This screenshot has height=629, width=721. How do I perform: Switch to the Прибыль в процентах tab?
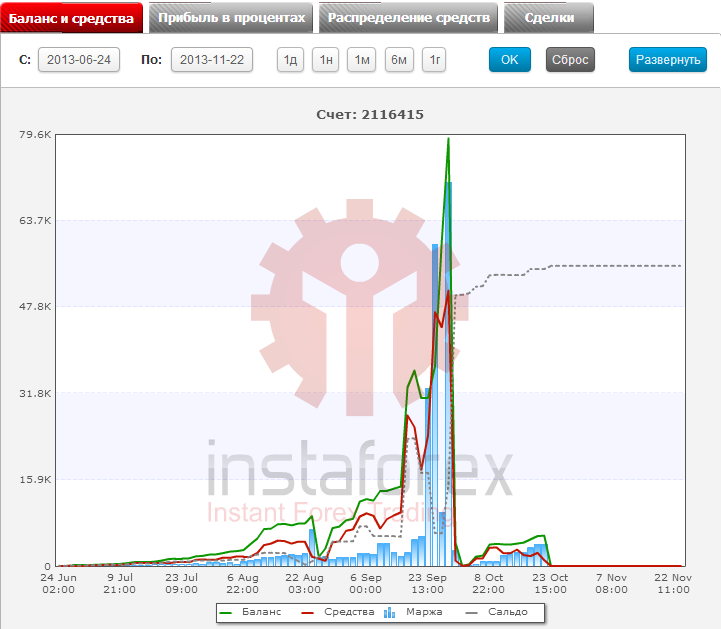point(231,18)
